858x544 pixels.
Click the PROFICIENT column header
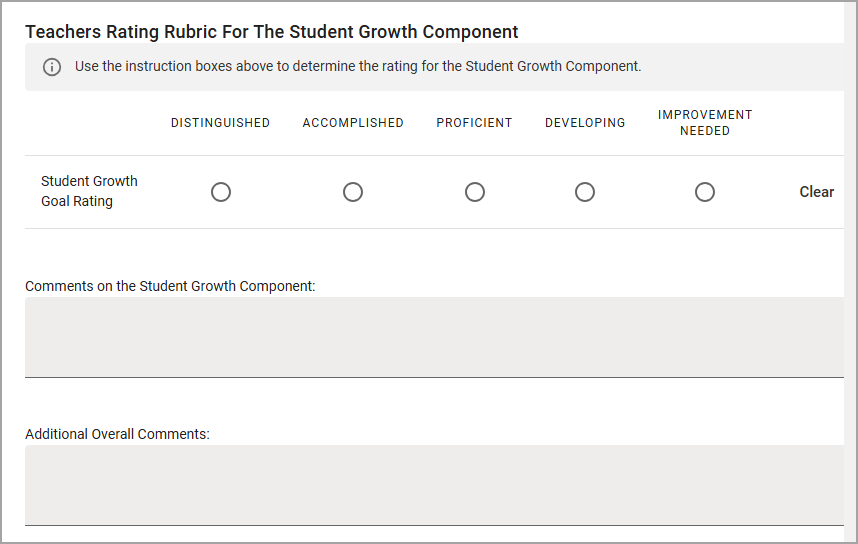[474, 123]
